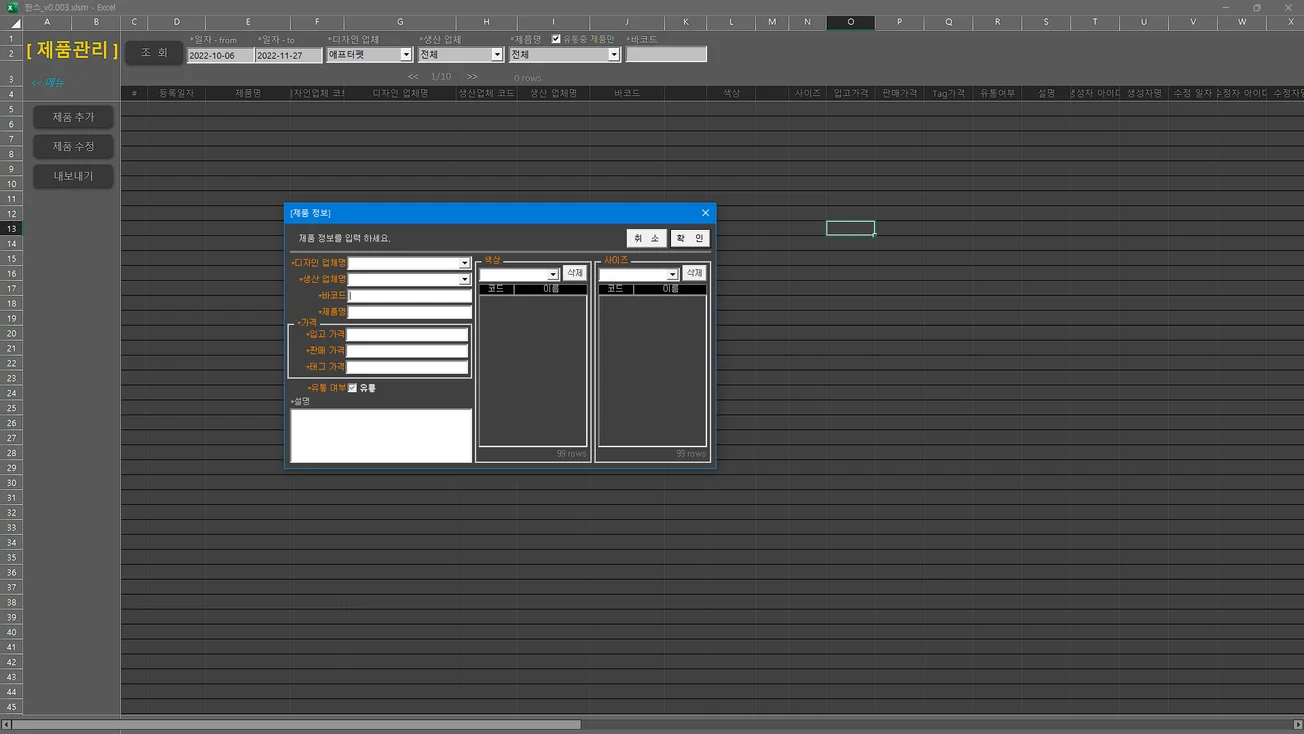Focus the 바코드 field in the dialog
The image size is (1304, 734).
tap(410, 296)
